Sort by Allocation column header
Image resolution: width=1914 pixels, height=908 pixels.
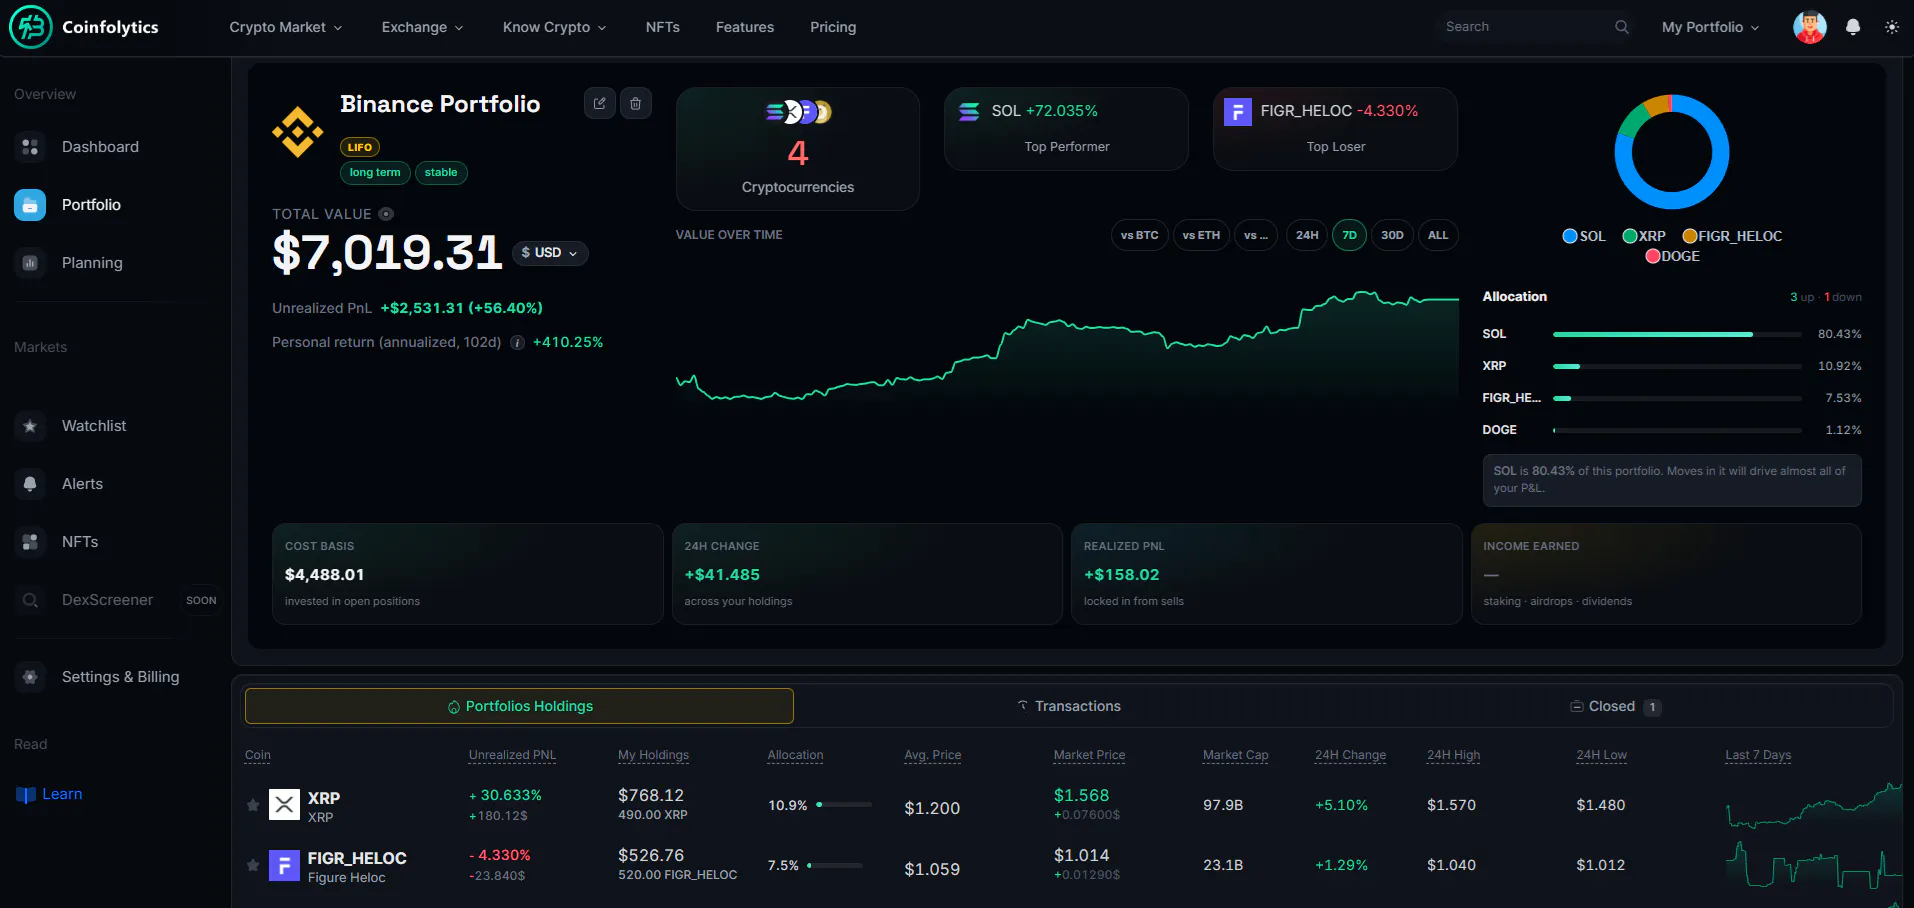point(795,755)
